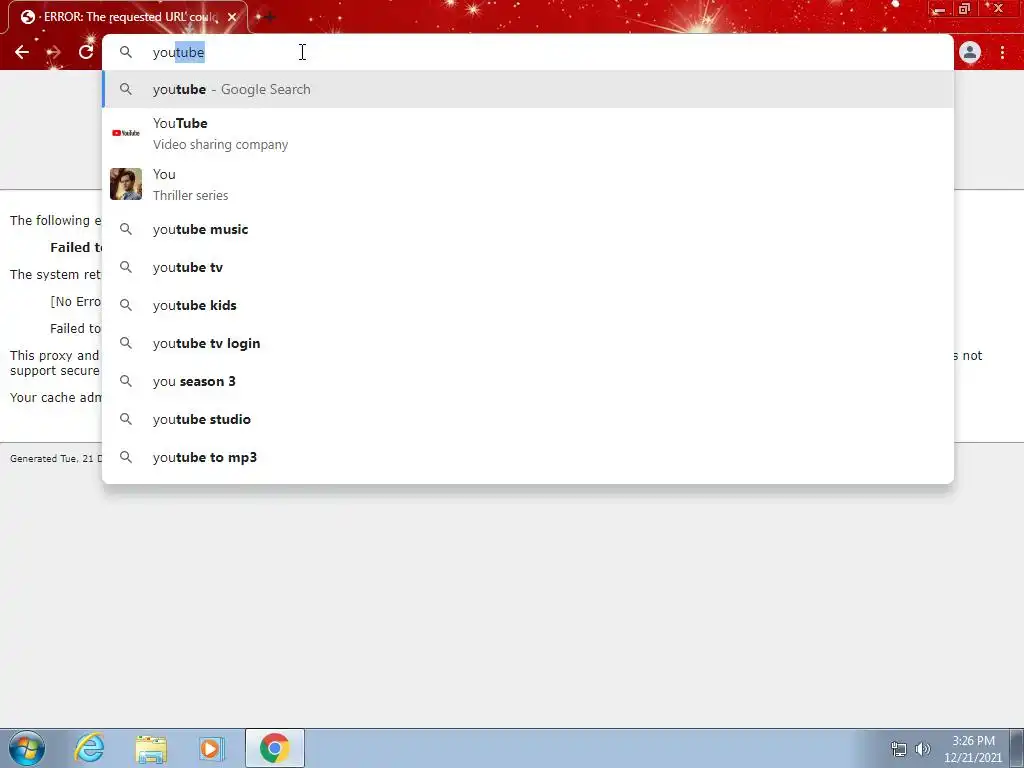This screenshot has width=1024, height=768.
Task: Open the profile avatar icon
Action: pyautogui.click(x=970, y=52)
